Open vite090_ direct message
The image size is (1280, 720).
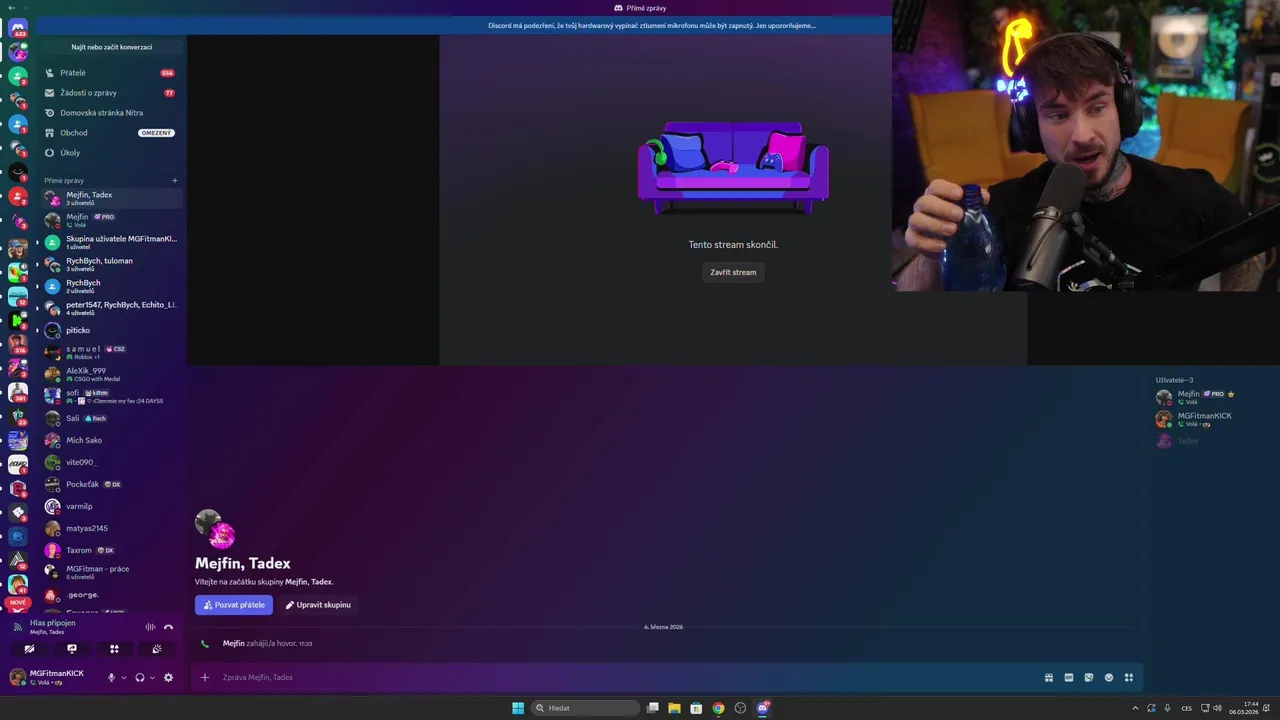tap(111, 462)
